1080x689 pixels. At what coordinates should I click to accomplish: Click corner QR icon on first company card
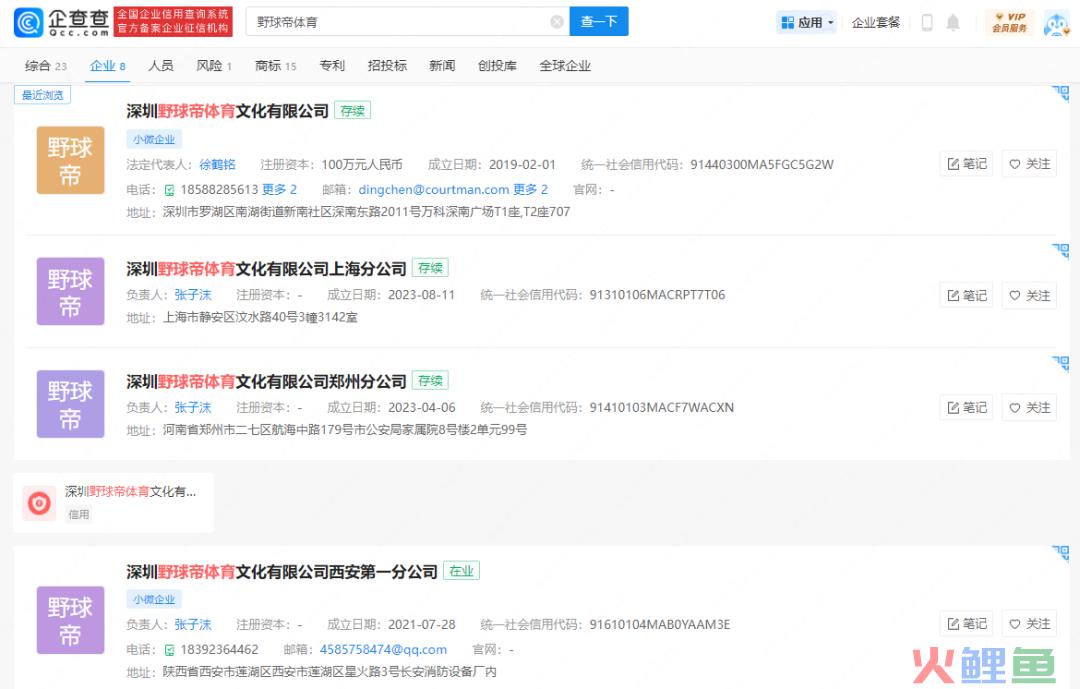(x=1061, y=94)
